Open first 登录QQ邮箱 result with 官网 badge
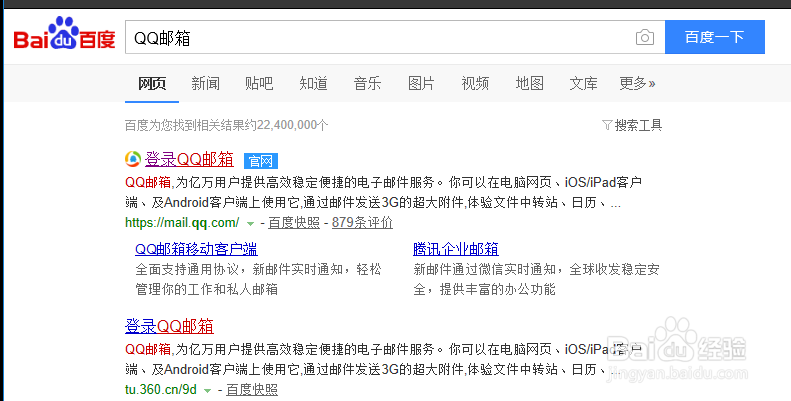The width and height of the screenshot is (791, 401). pos(189,159)
